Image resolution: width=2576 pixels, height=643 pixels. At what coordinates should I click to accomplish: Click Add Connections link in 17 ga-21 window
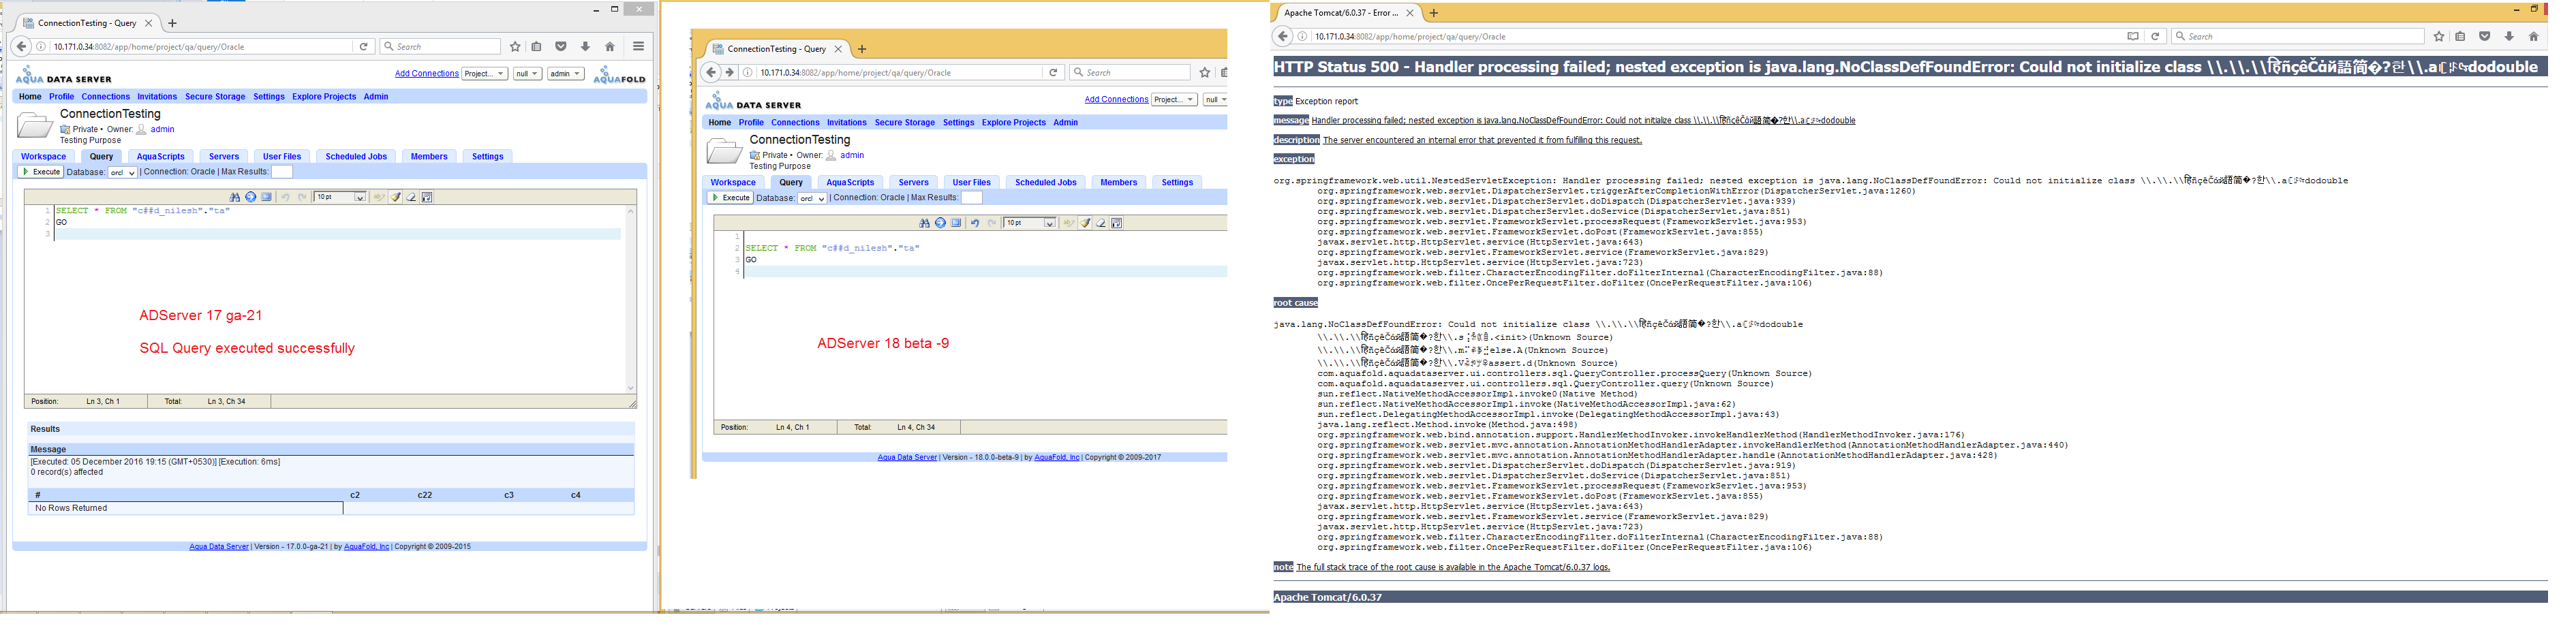tap(426, 73)
